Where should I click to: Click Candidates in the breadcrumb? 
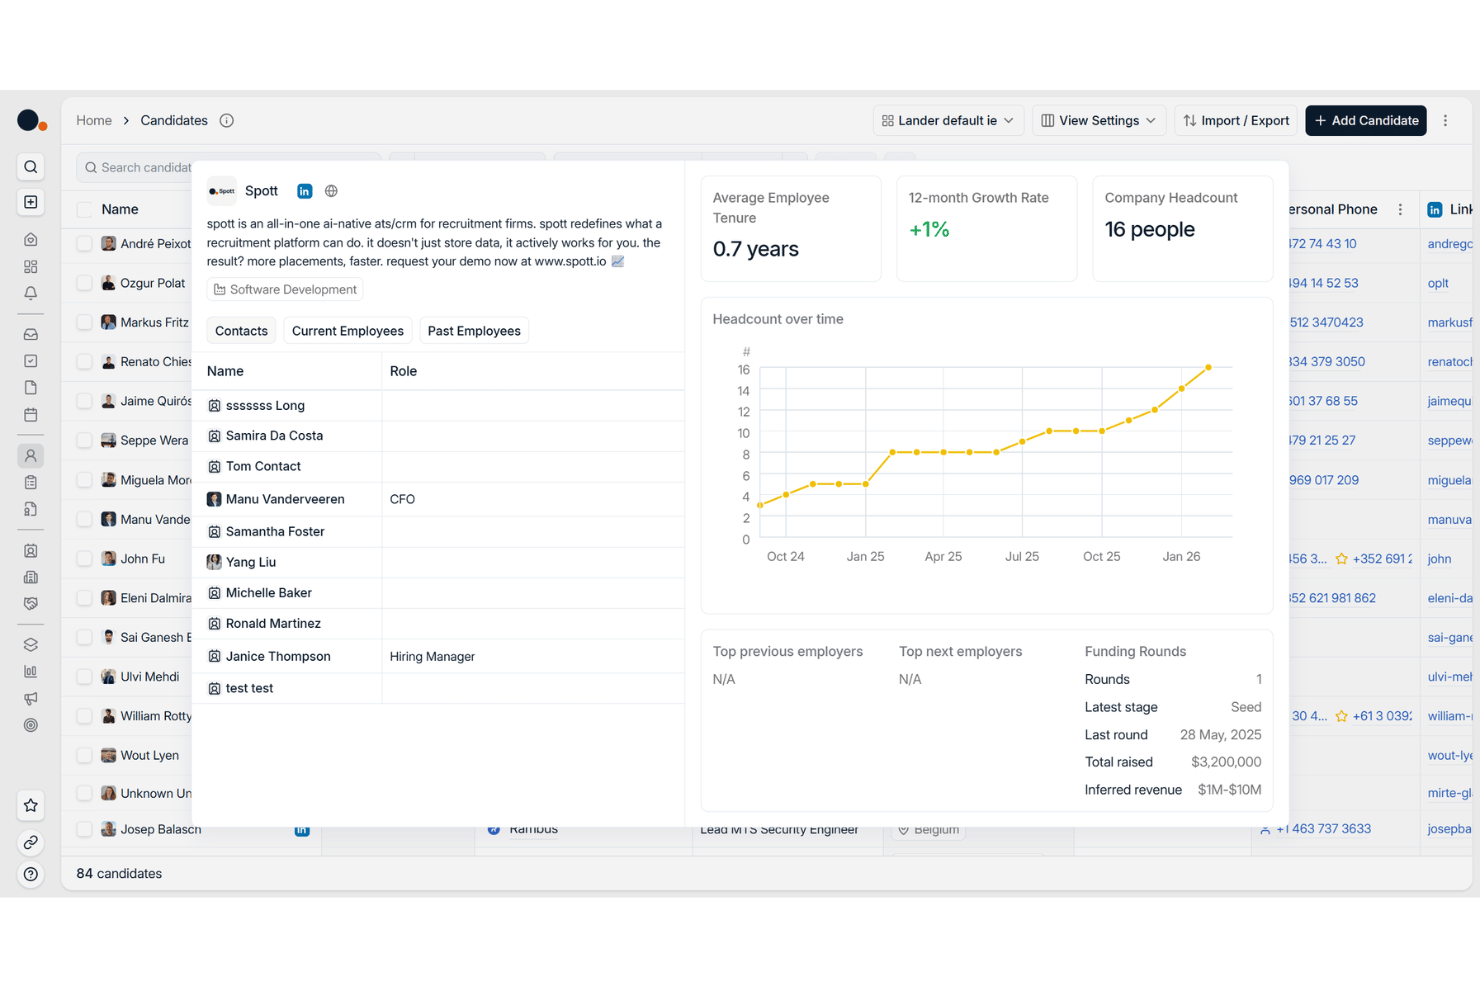click(x=174, y=120)
